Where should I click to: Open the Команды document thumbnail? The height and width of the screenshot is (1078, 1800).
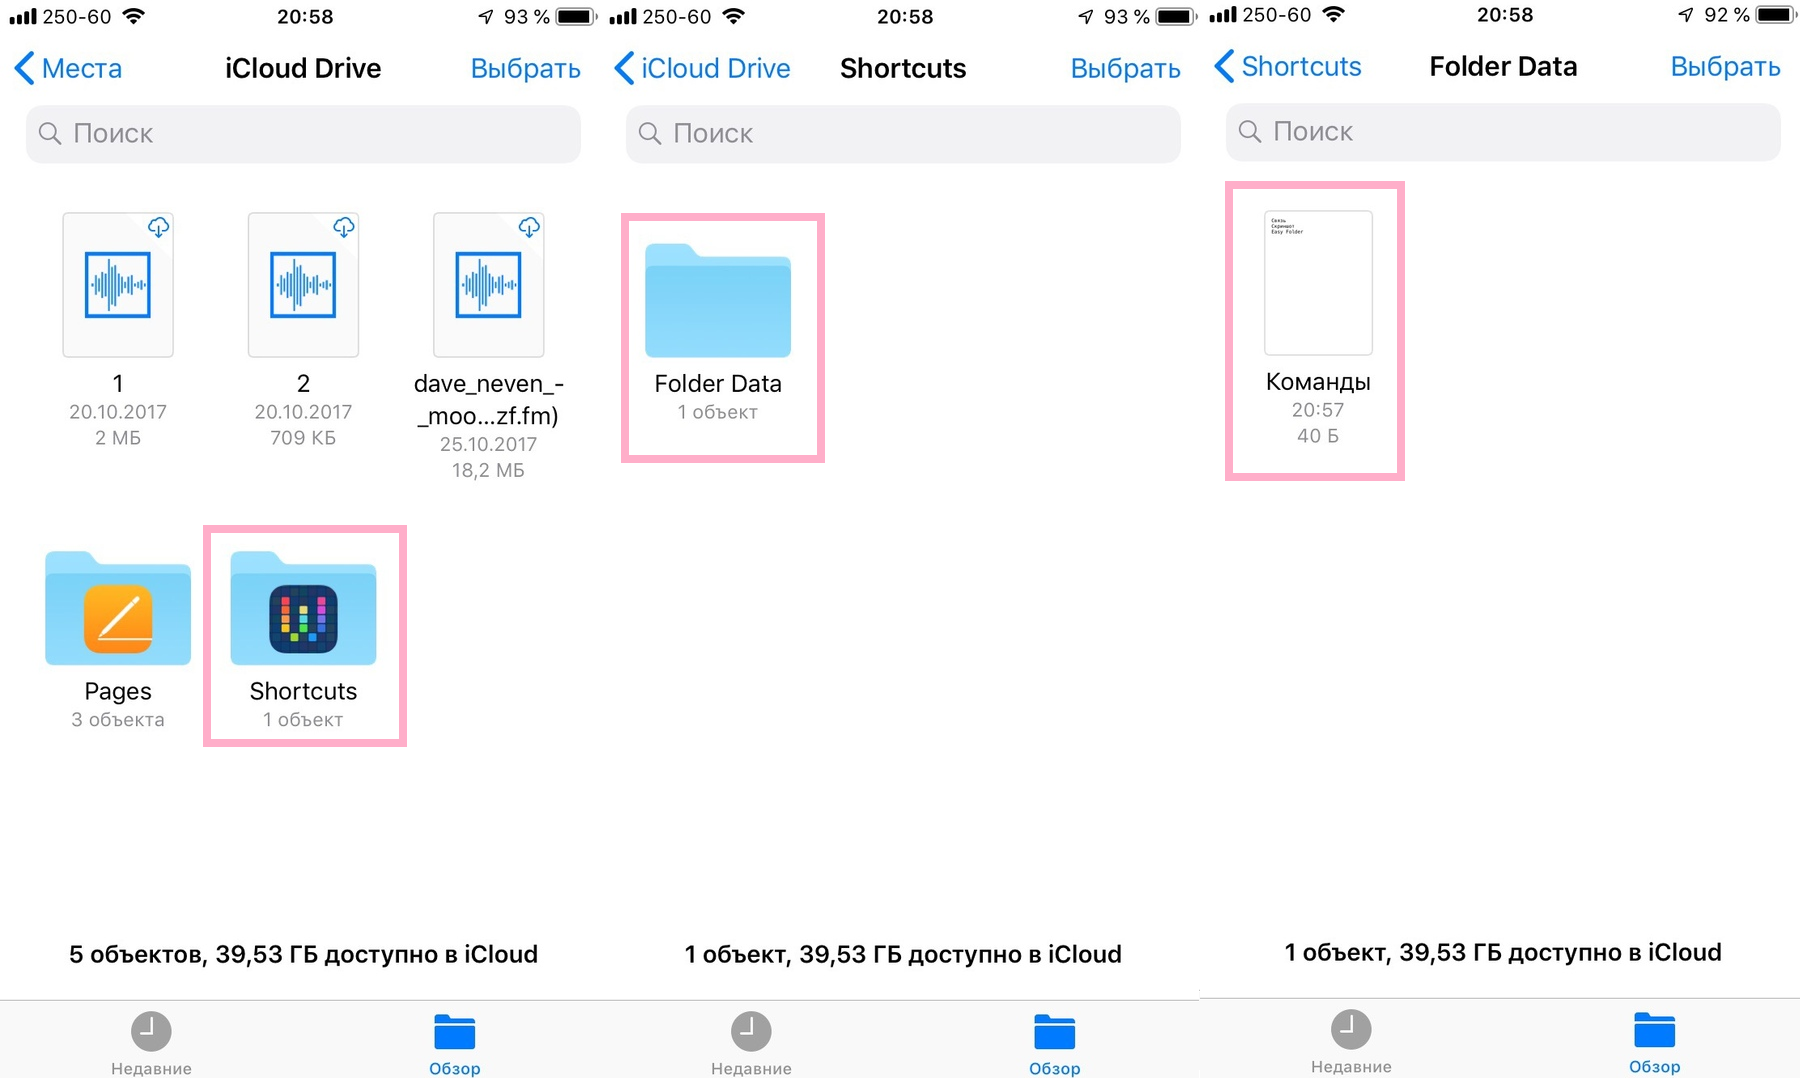pos(1318,284)
